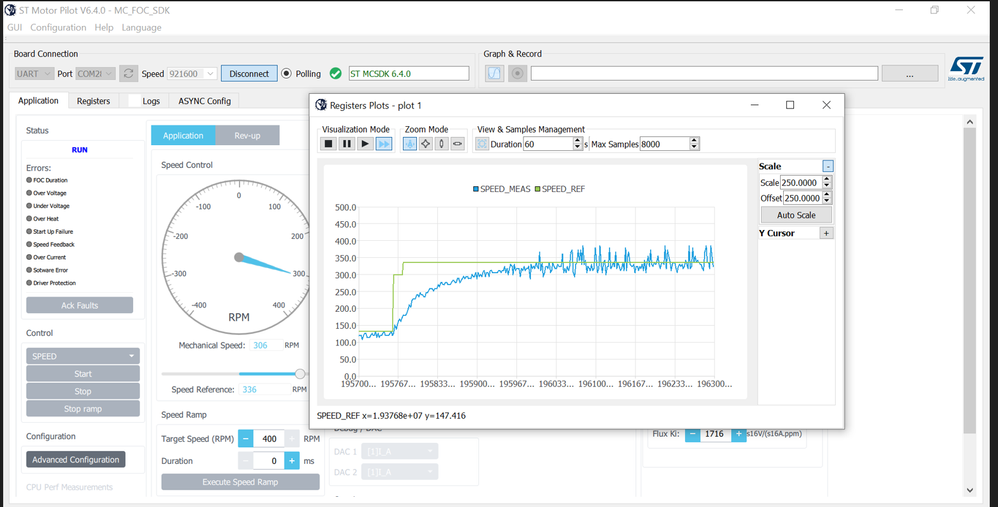The image size is (998, 507).
Task: Click the motor Stop button
Action: [x=83, y=391]
